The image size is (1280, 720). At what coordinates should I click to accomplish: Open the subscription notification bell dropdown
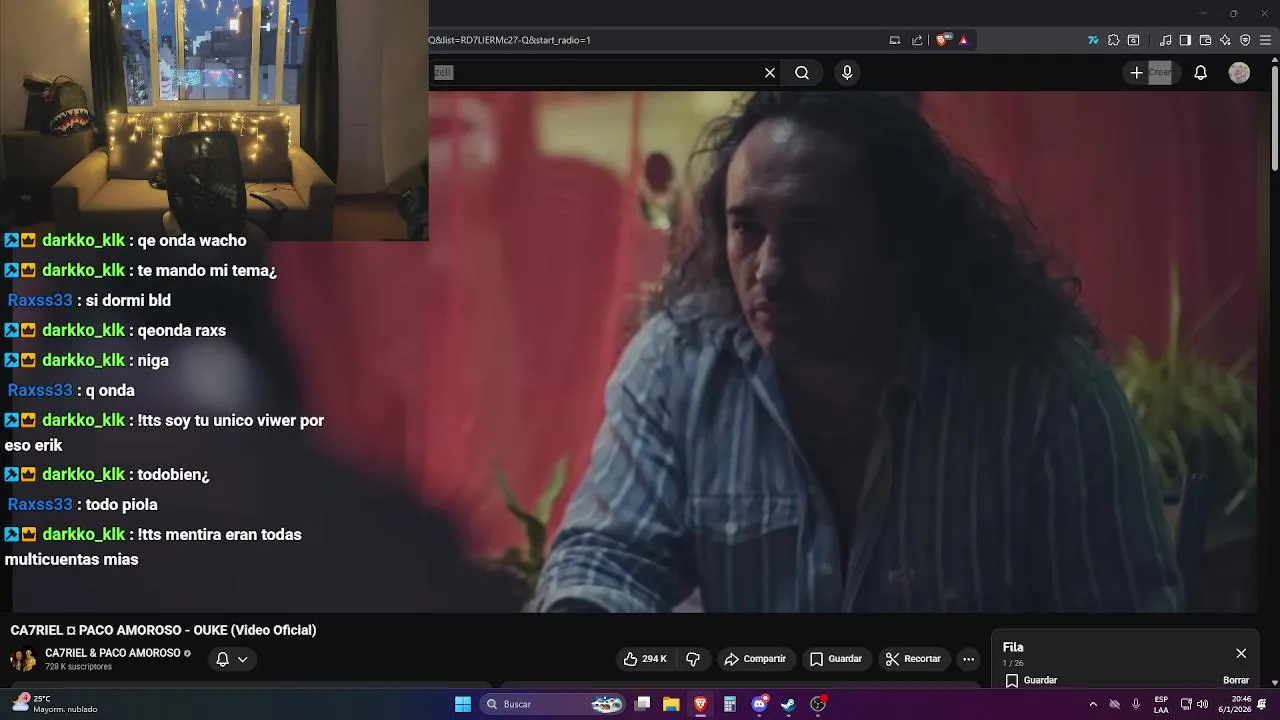tap(232, 659)
